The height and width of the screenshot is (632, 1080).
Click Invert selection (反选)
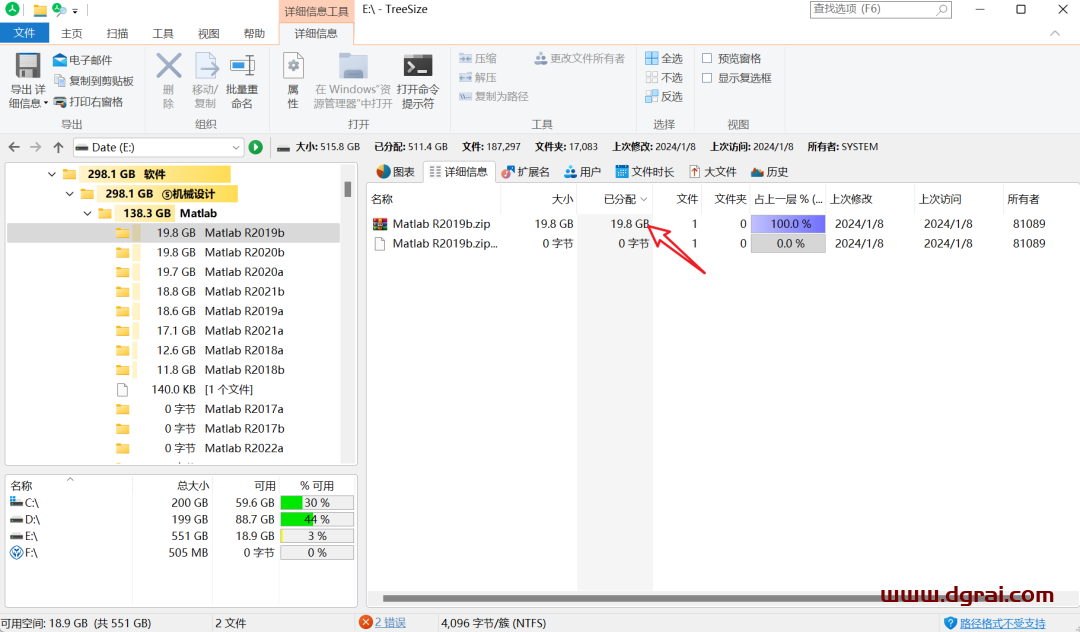click(x=664, y=96)
